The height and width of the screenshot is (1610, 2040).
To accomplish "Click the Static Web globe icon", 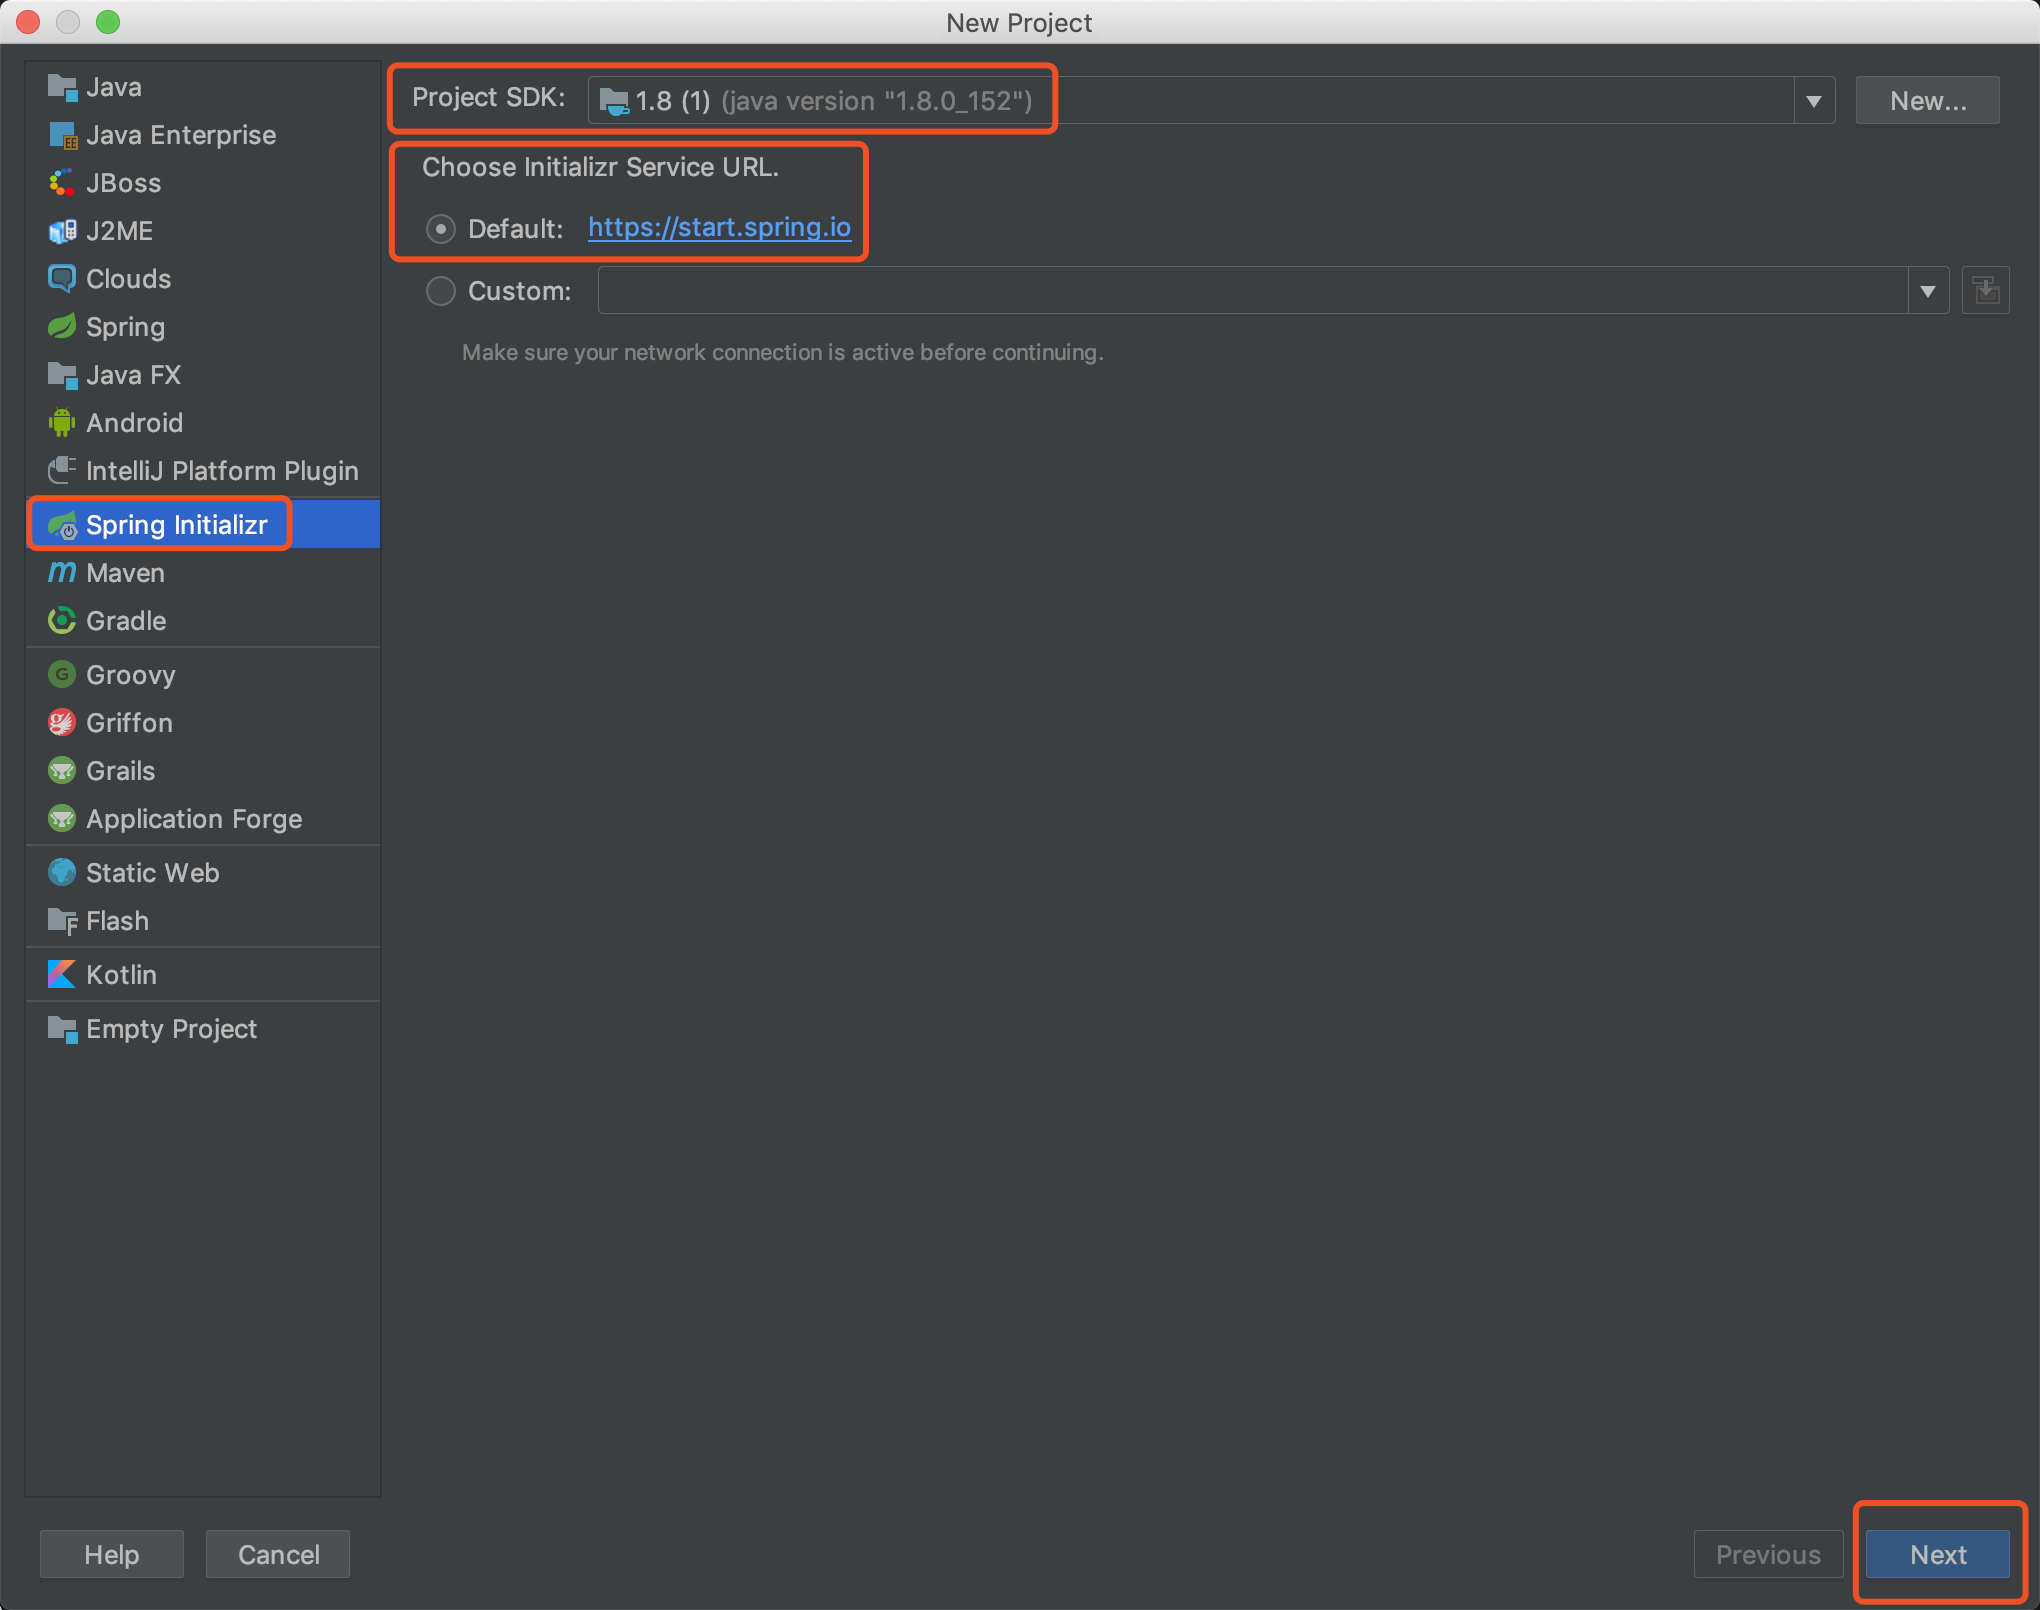I will click(62, 873).
